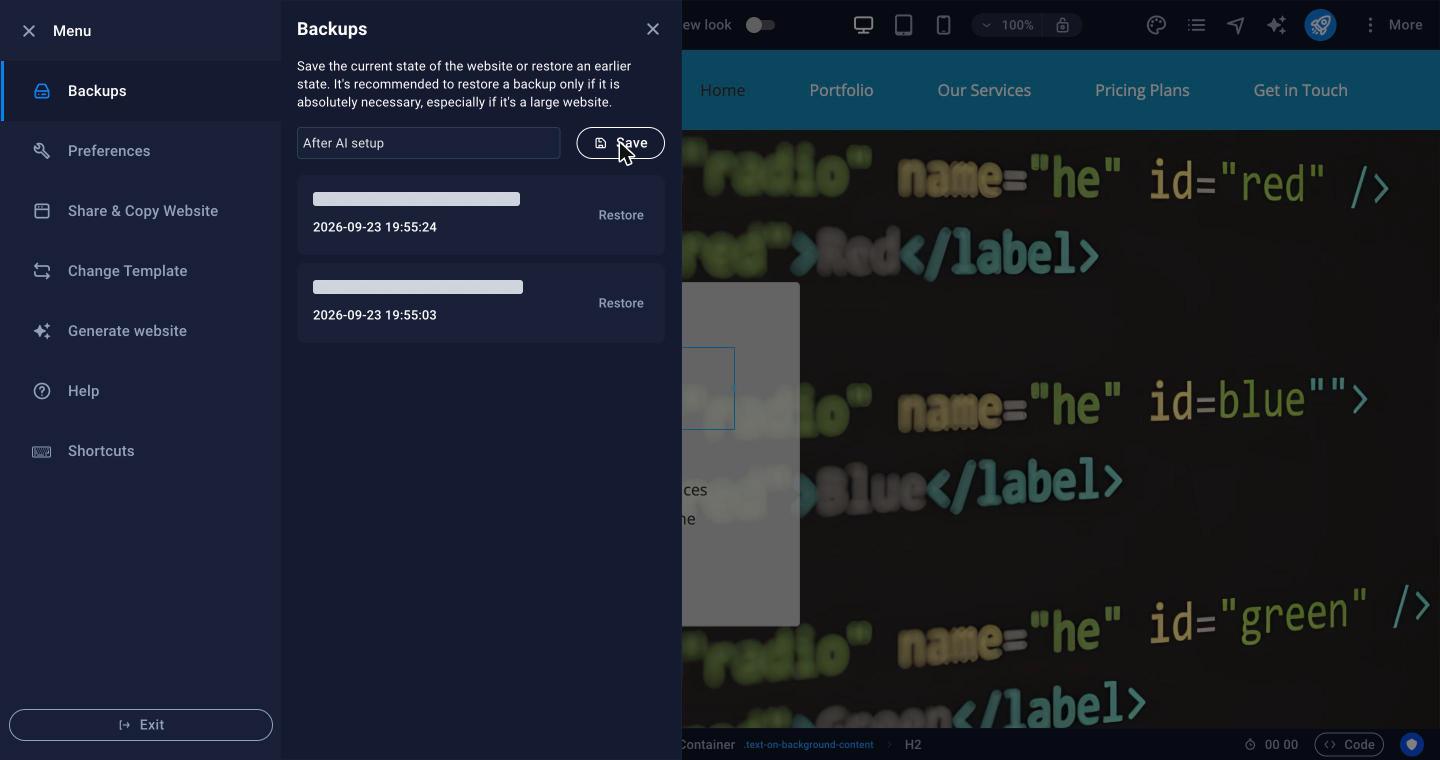
Task: Click the Preferences wrench icon
Action: (x=42, y=151)
